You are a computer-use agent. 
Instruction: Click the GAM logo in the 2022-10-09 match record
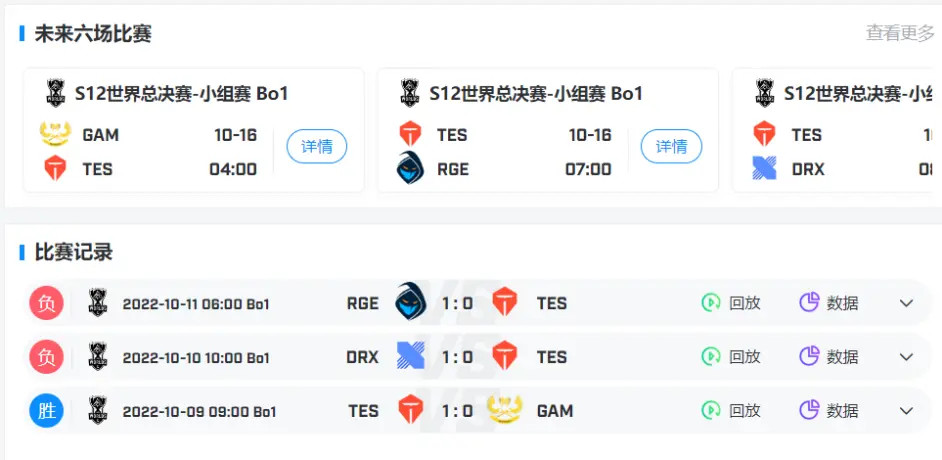coord(505,410)
